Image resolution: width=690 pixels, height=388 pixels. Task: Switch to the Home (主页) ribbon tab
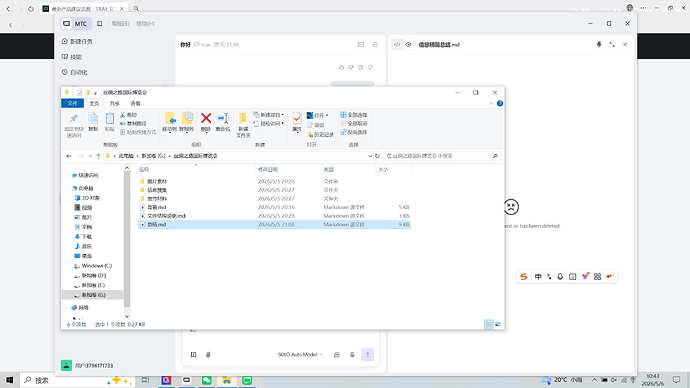(x=94, y=103)
